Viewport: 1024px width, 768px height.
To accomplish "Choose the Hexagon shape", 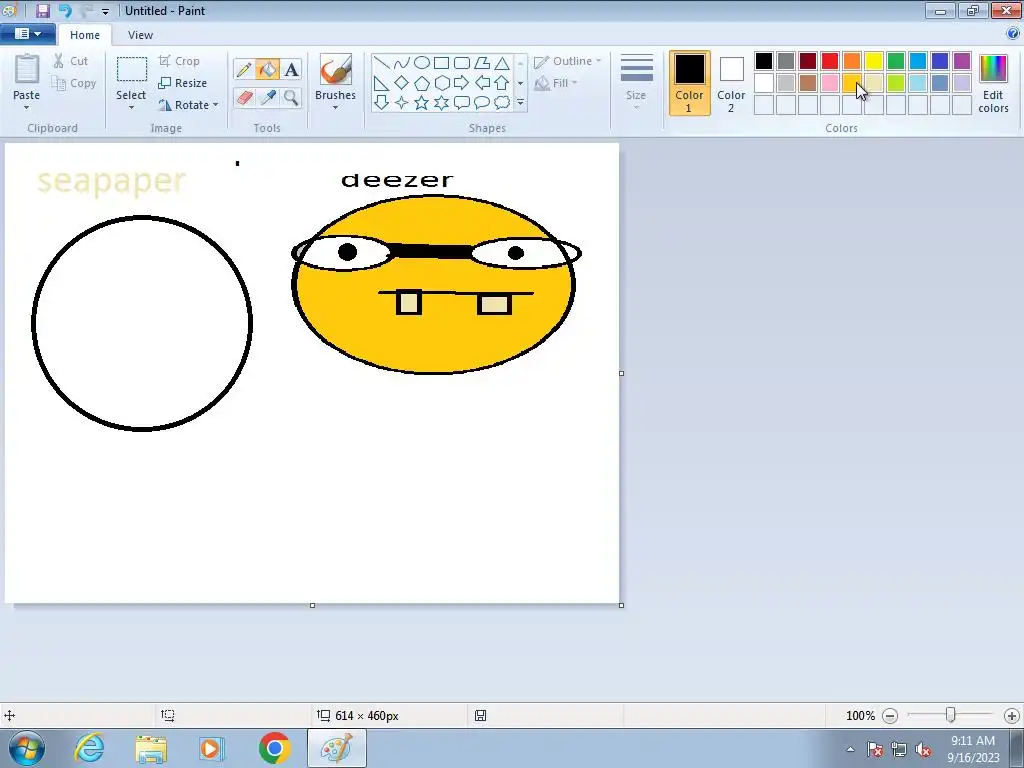I will [x=441, y=83].
